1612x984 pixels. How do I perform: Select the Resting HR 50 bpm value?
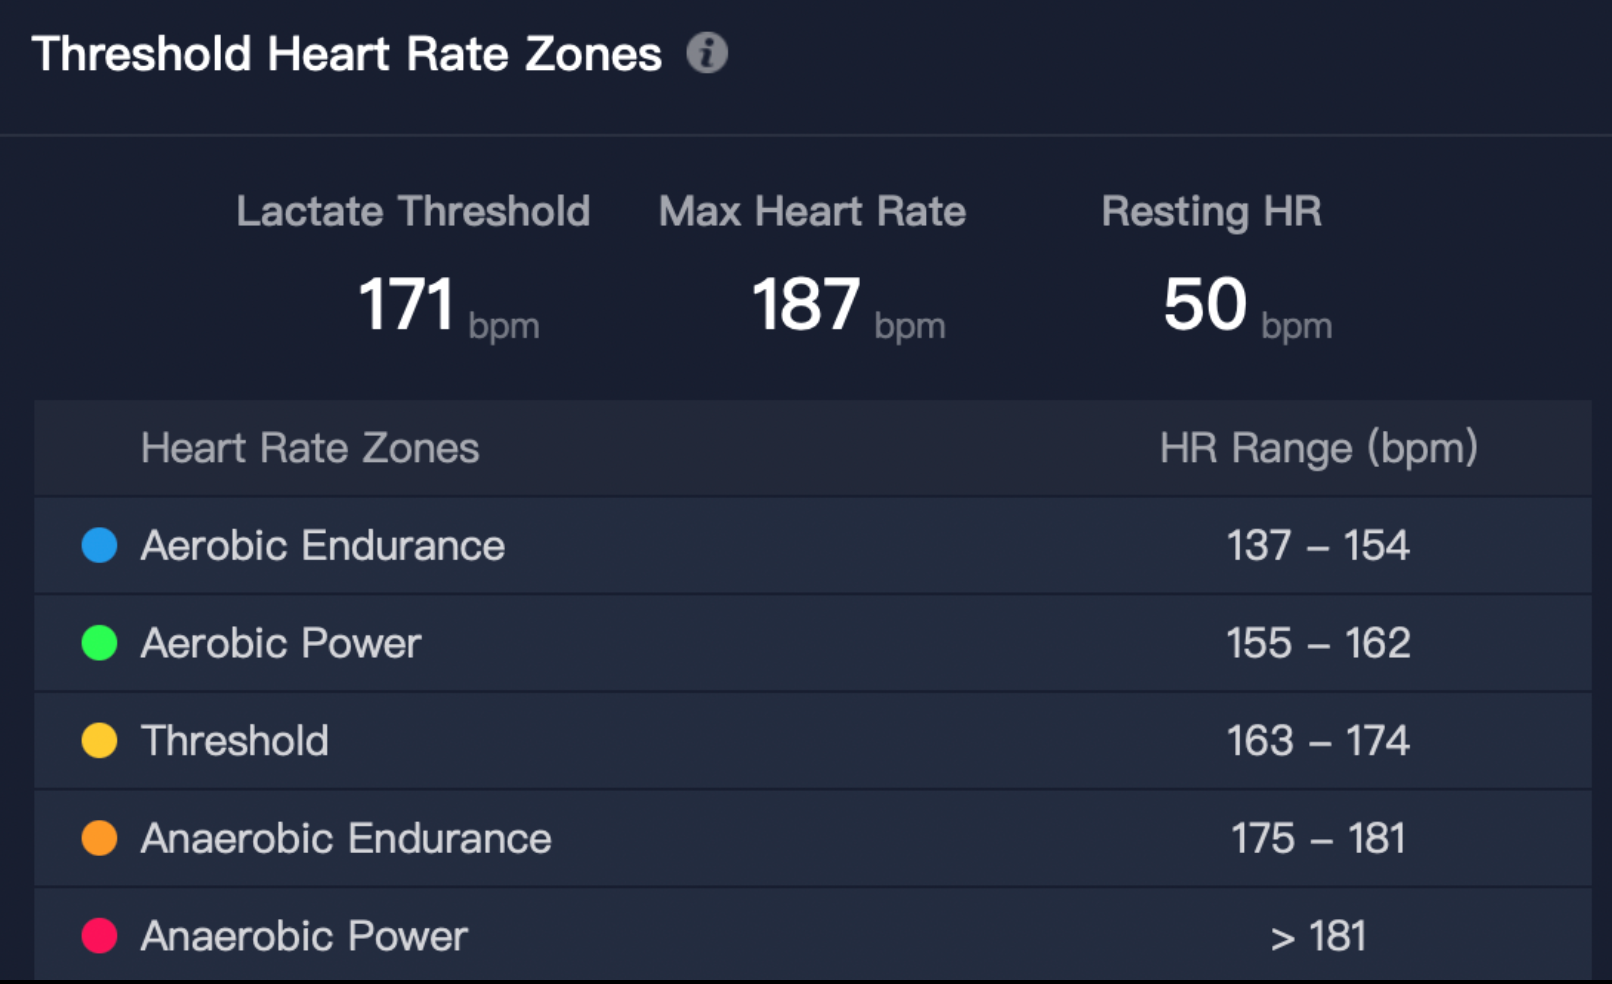pos(1247,305)
